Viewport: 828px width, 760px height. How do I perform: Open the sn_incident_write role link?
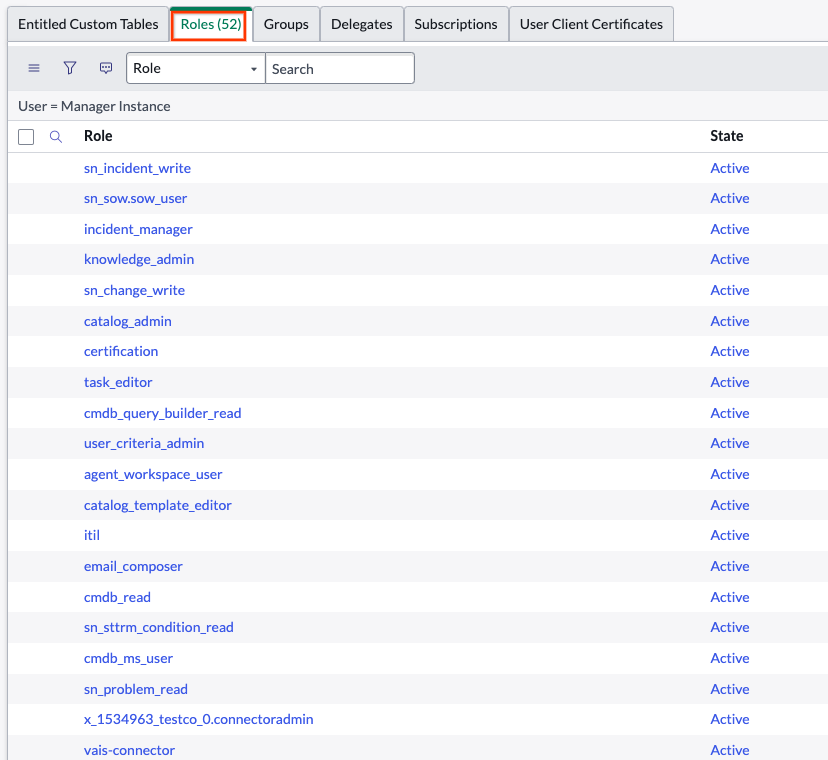point(137,168)
